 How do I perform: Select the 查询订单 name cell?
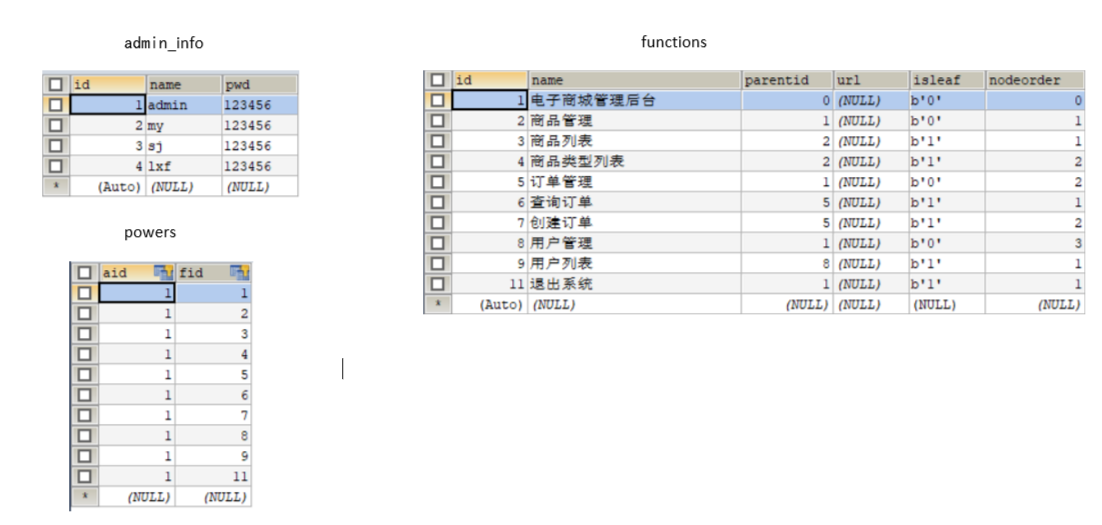pos(635,202)
